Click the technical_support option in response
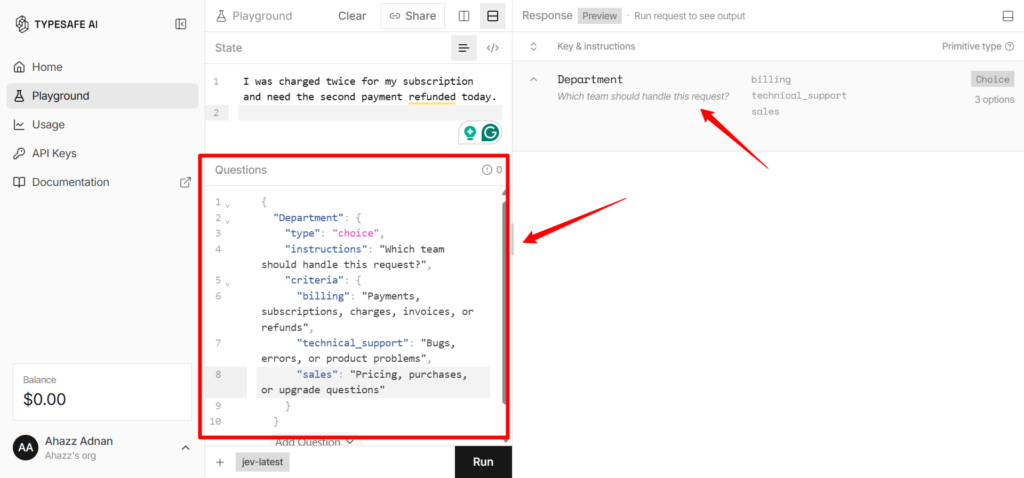1024x478 pixels. click(x=799, y=95)
